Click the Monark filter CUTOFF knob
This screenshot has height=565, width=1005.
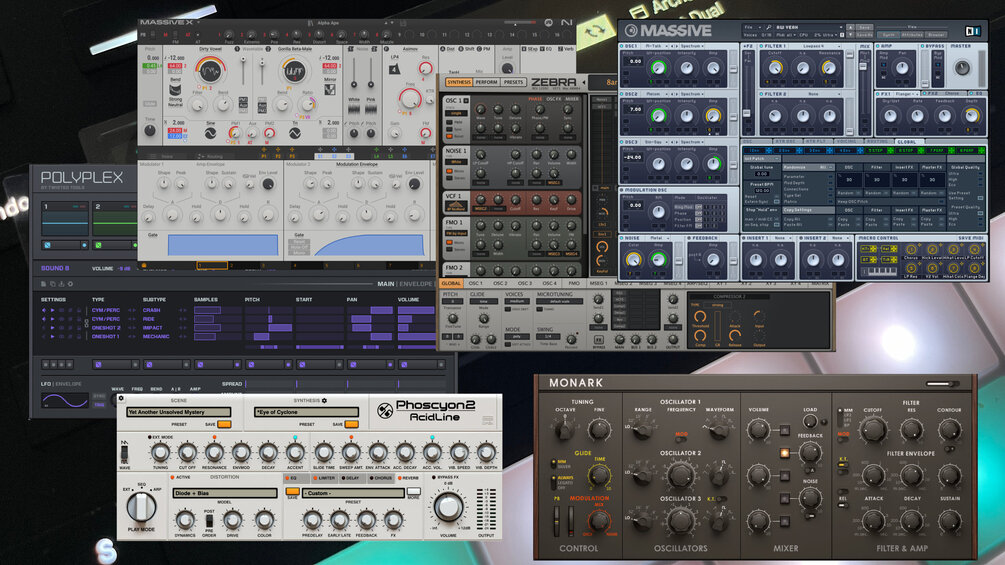click(873, 430)
